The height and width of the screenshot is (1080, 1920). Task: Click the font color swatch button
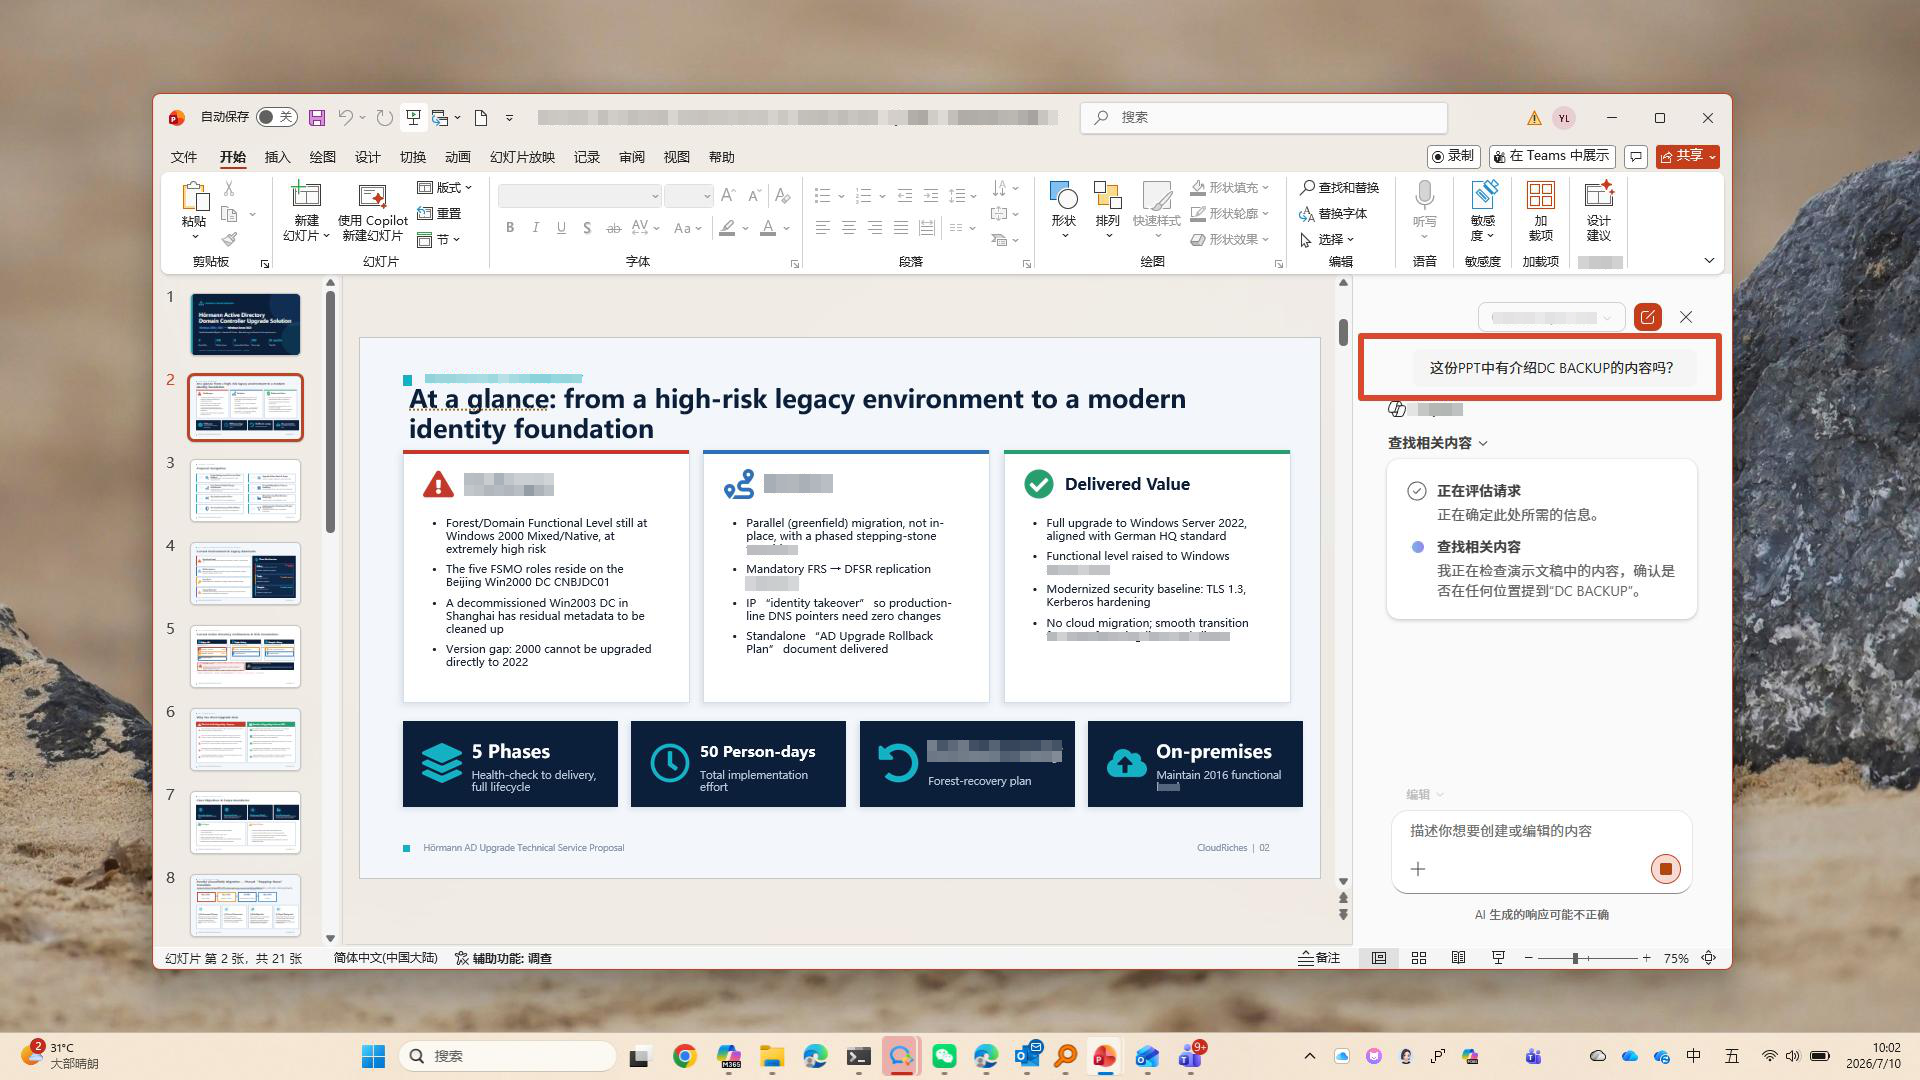[767, 228]
